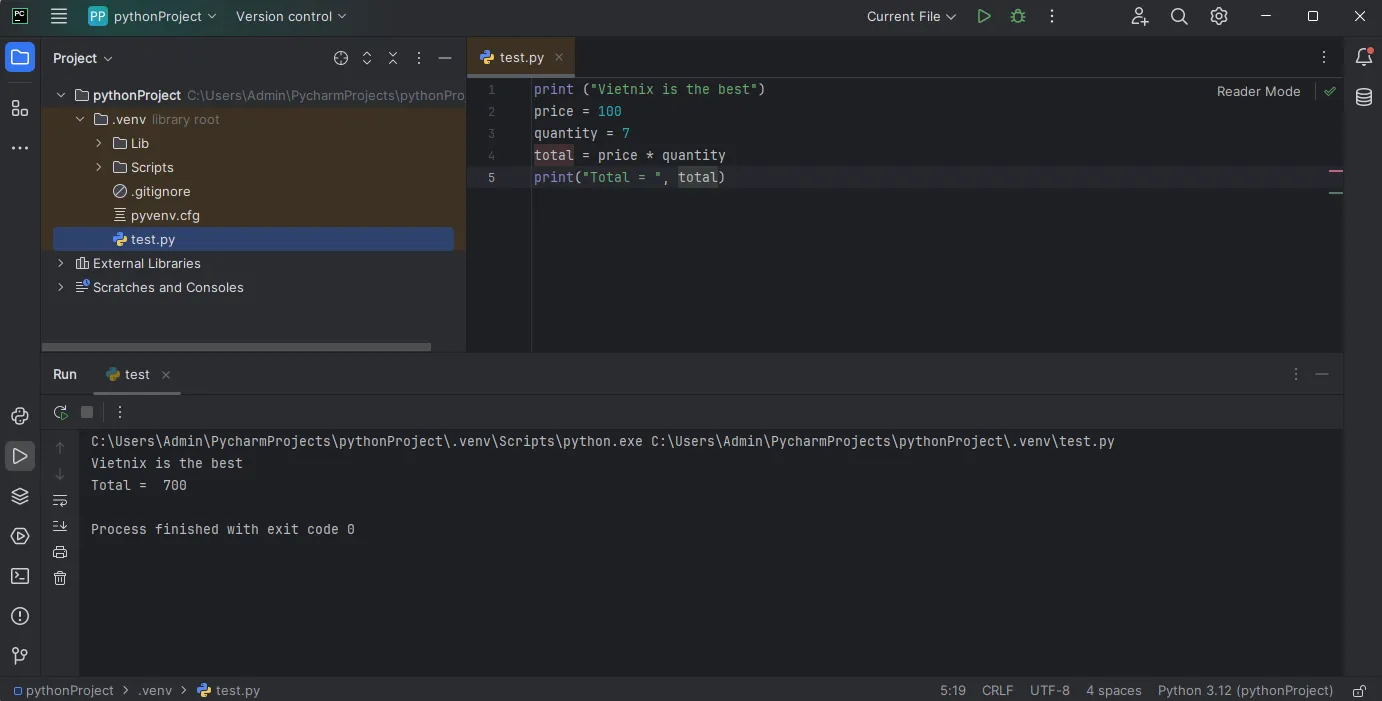Viewport: 1382px width, 701px height.
Task: Open the Version control menu
Action: coord(290,16)
